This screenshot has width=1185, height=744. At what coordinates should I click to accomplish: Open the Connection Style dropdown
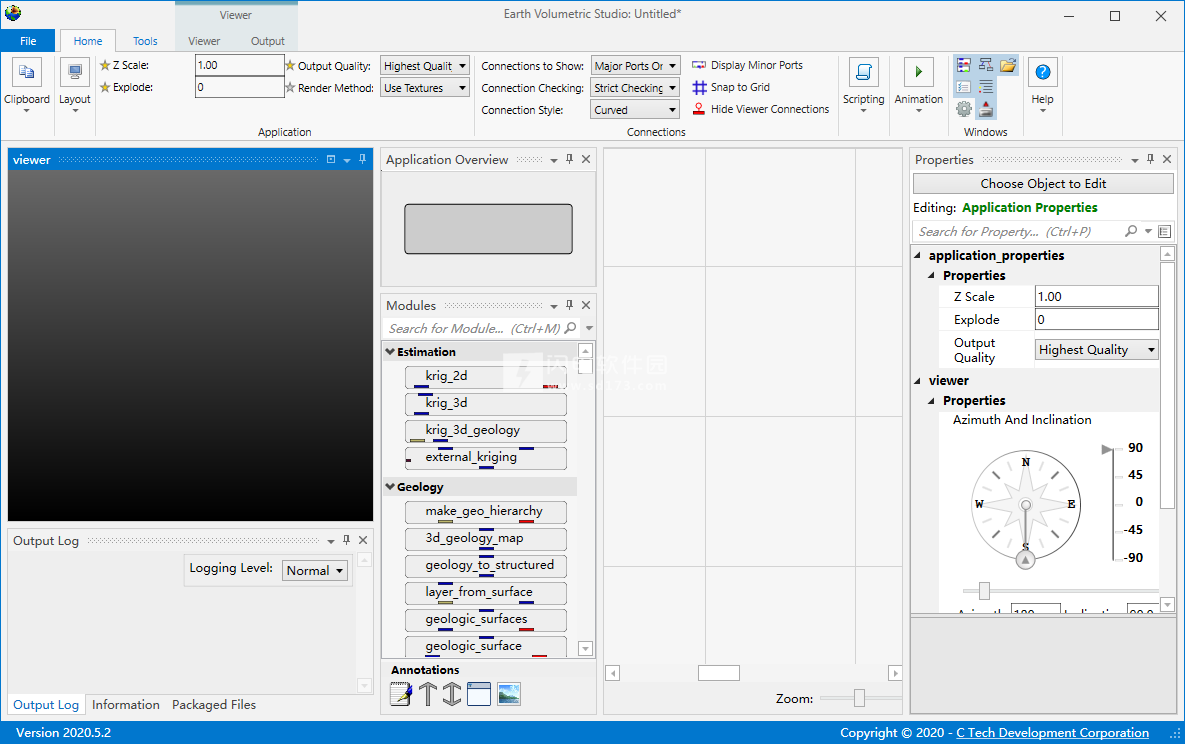click(635, 110)
